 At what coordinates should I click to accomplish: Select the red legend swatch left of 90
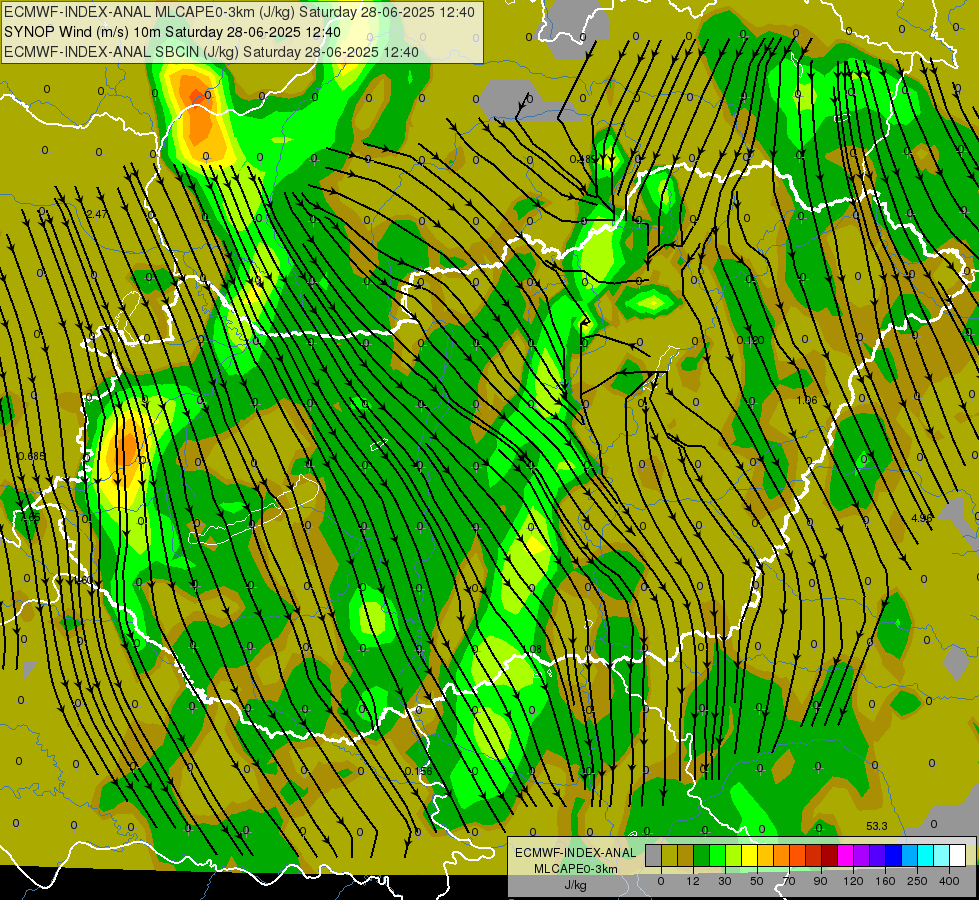[x=814, y=855]
